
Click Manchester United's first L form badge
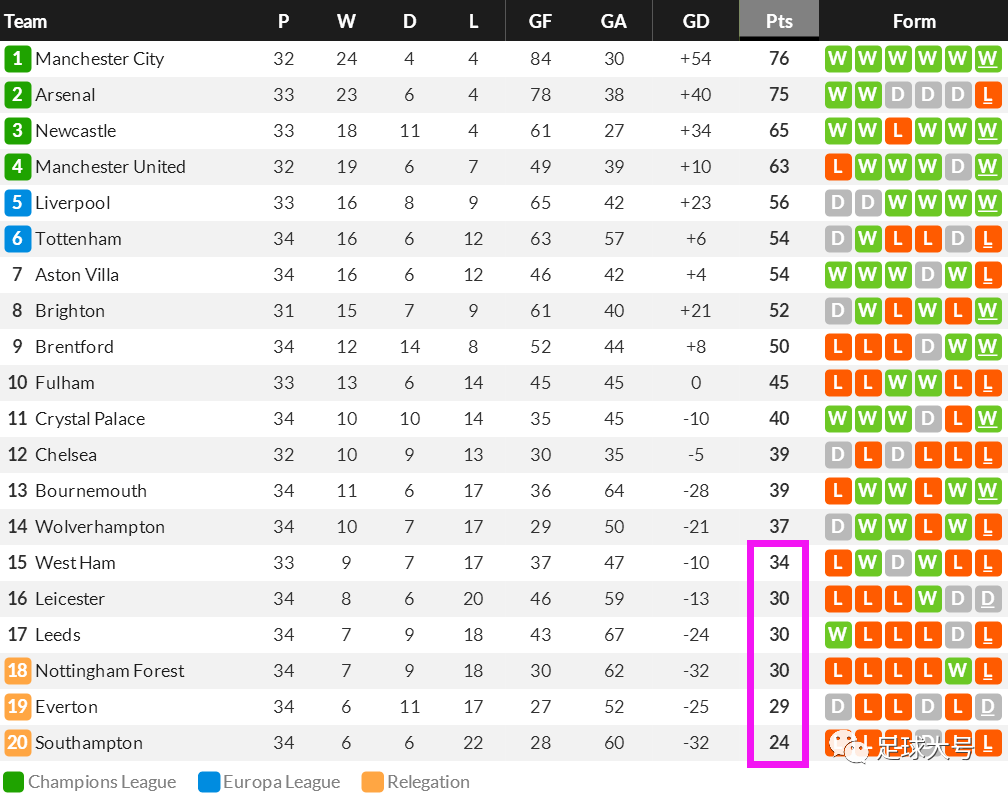click(x=838, y=167)
